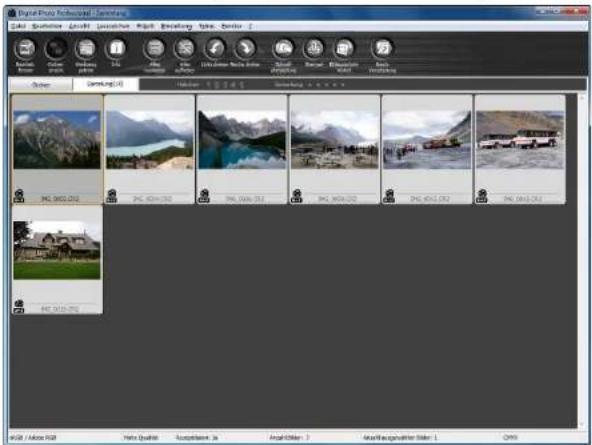Click RAW icon under red snow coach photo
The width and height of the screenshot is (592, 445).
click(x=389, y=196)
